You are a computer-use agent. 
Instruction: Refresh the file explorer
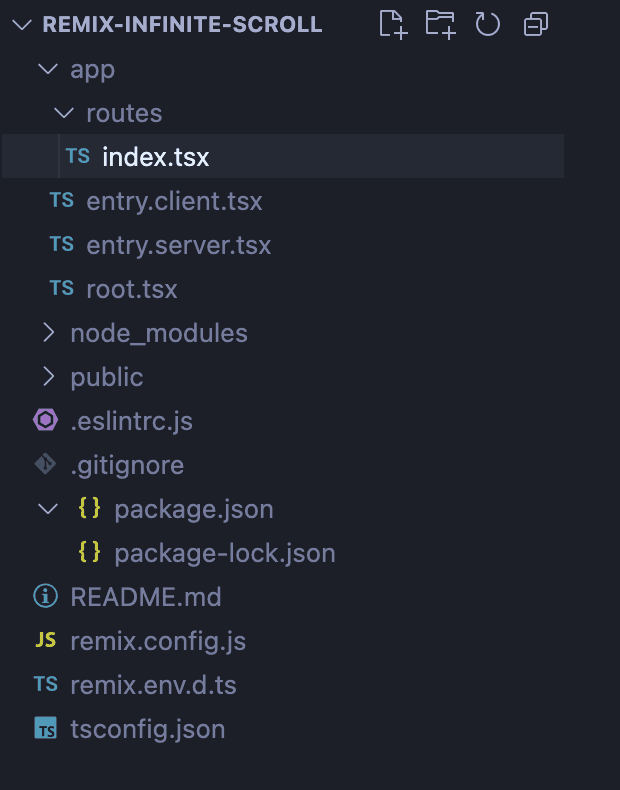click(487, 24)
